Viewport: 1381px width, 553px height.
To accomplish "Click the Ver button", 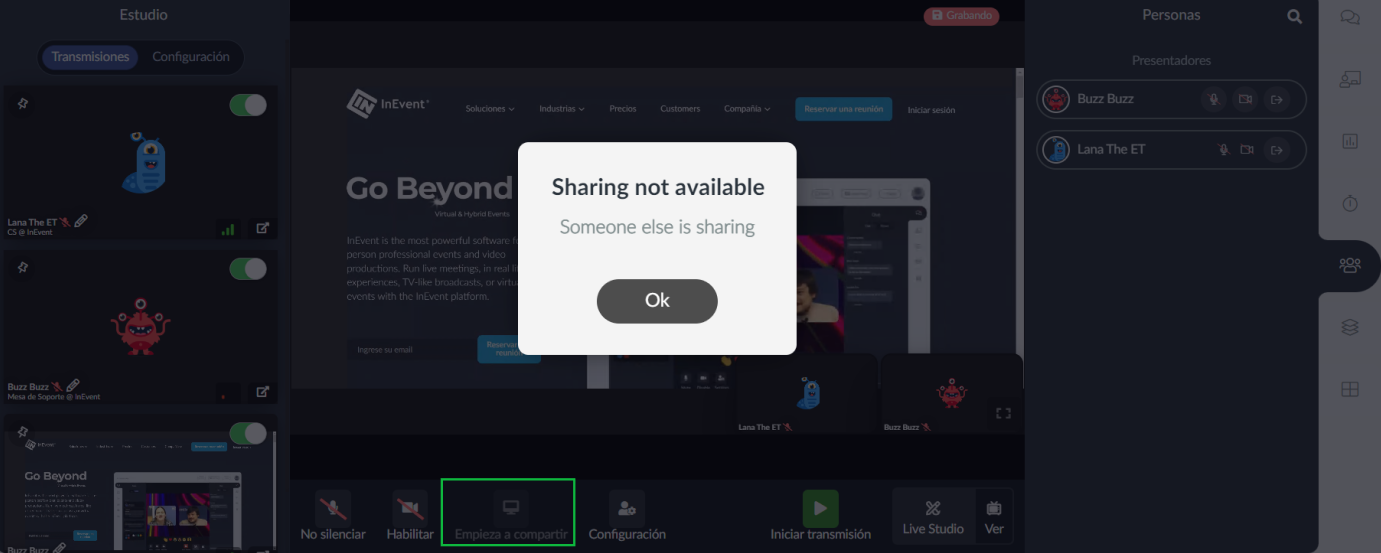I will (x=994, y=517).
